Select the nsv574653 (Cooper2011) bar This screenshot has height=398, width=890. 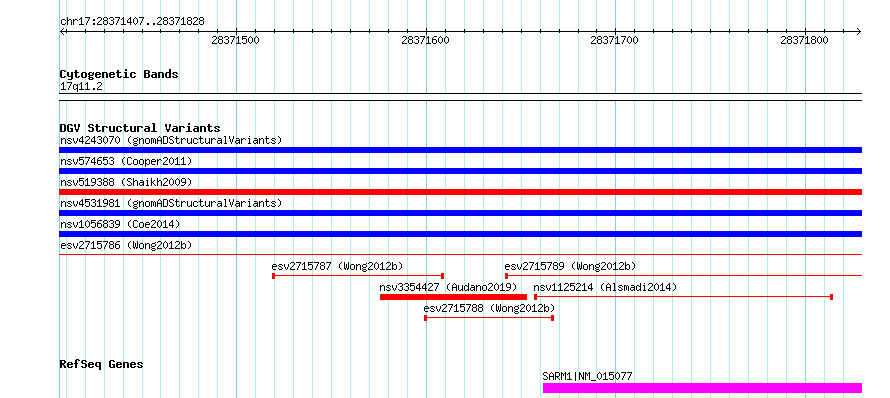click(x=460, y=171)
